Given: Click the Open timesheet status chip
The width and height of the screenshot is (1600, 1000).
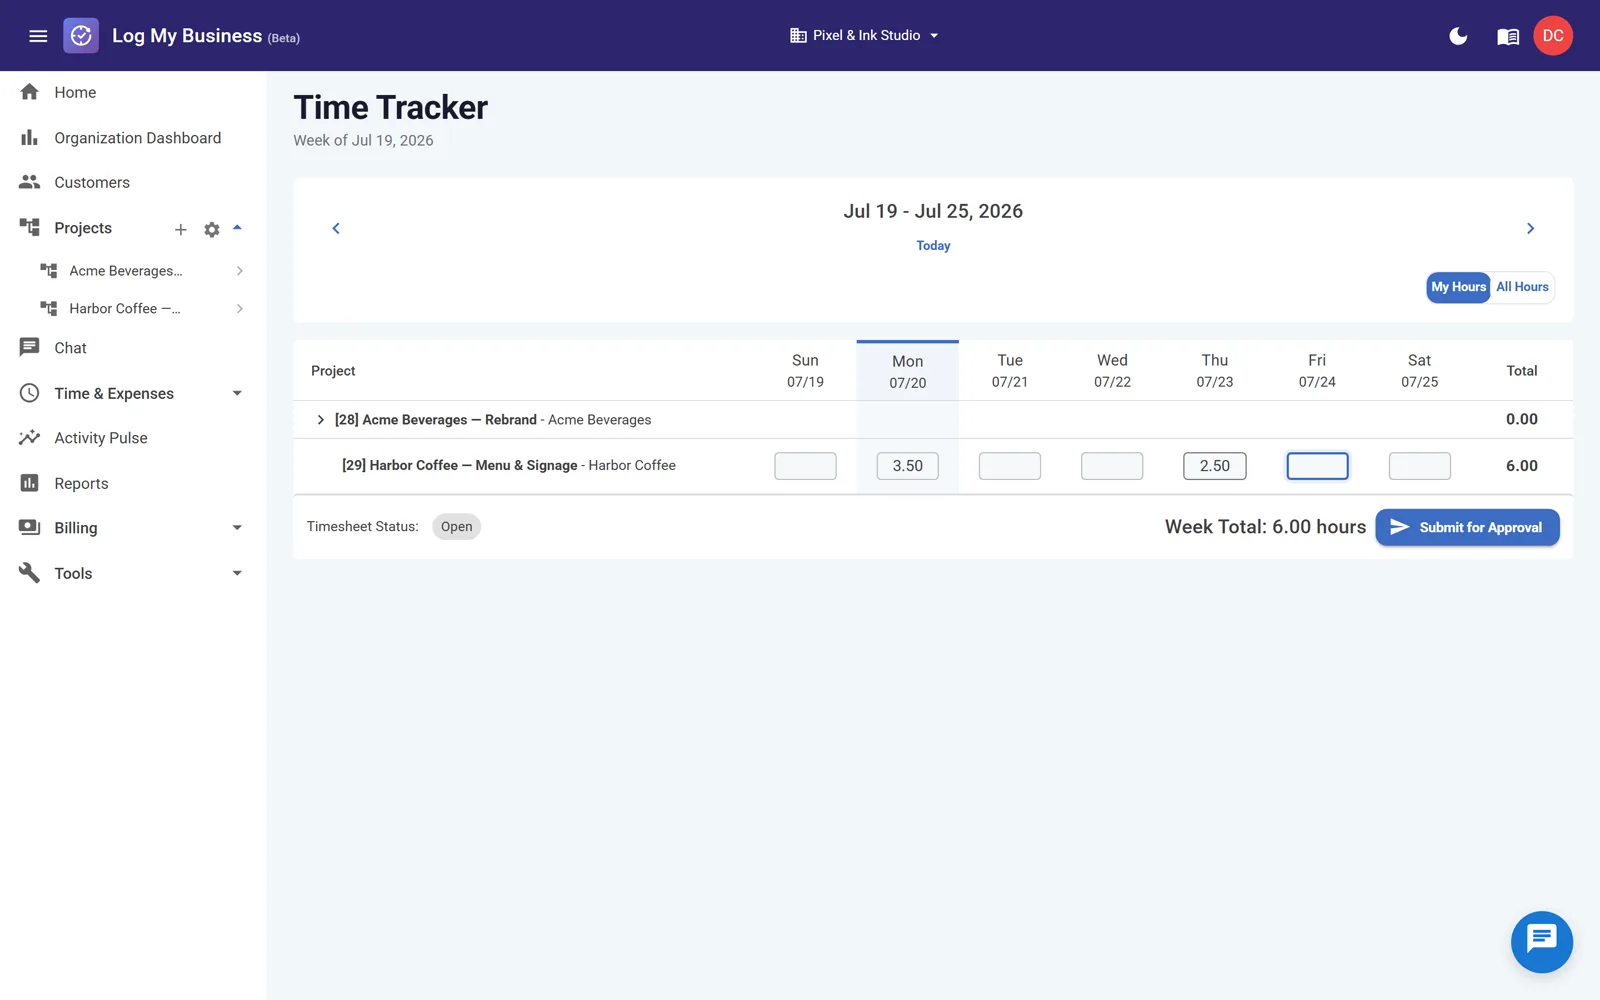Looking at the screenshot, I should pos(457,527).
